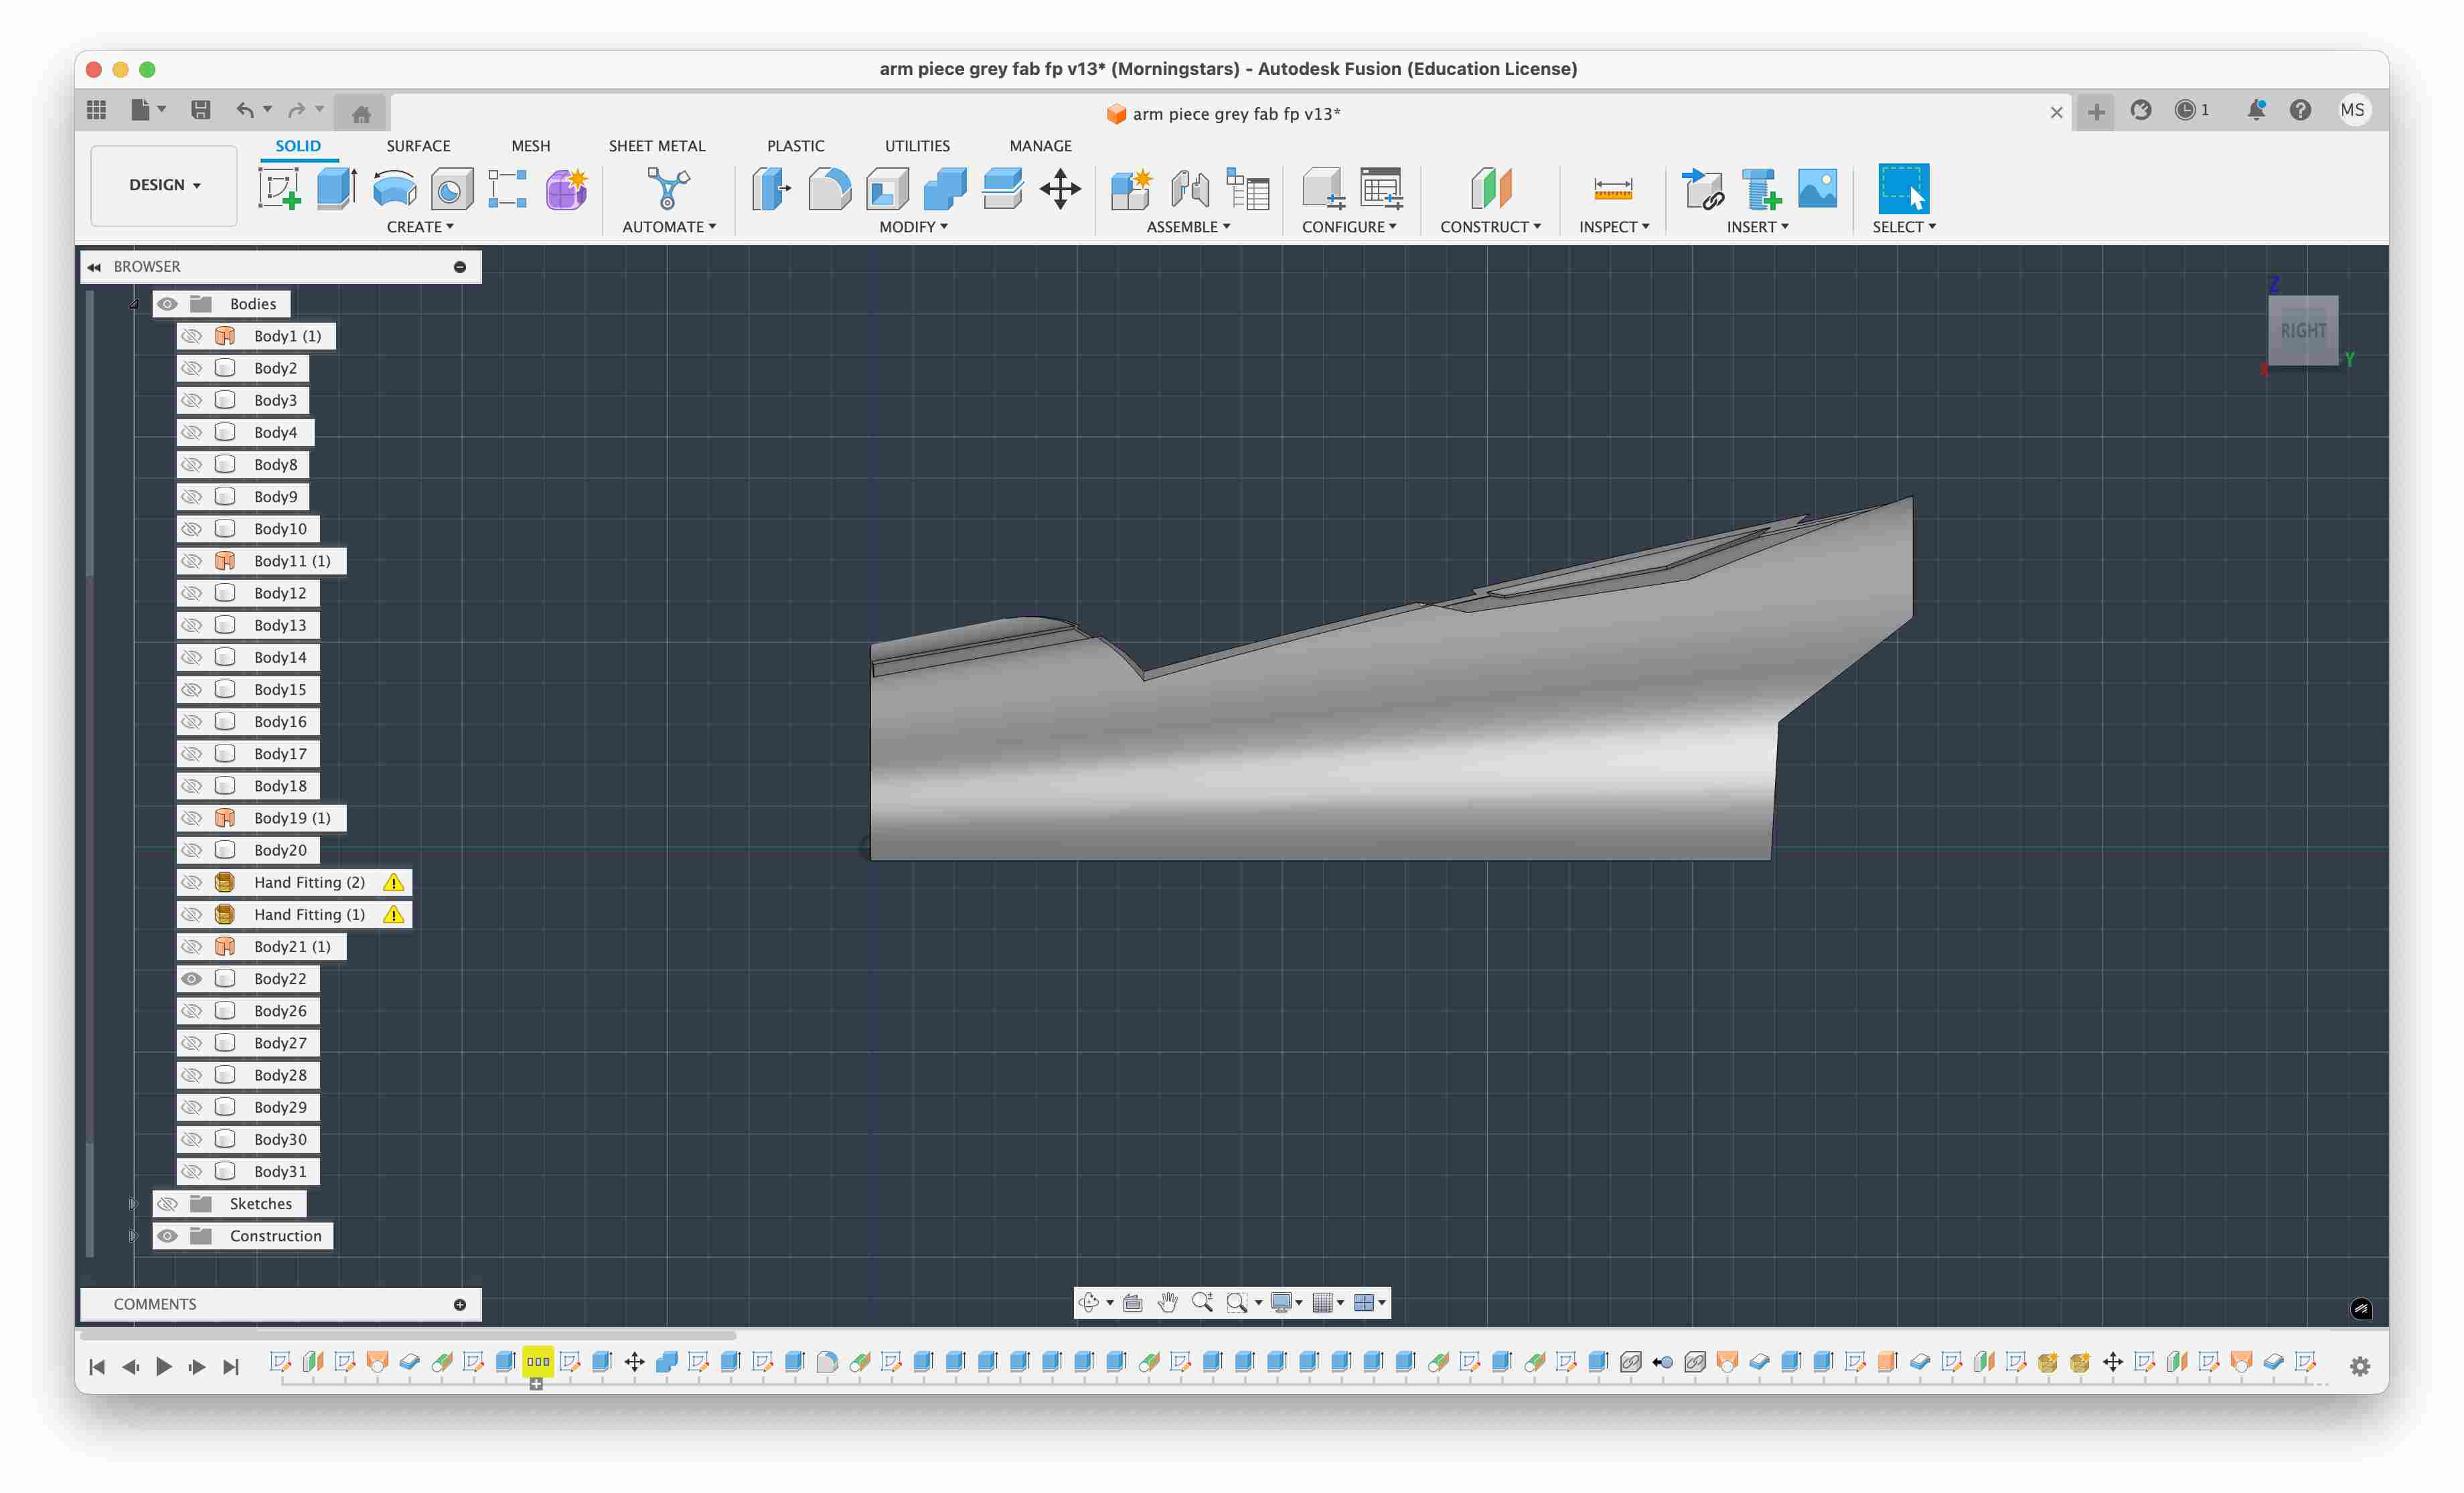Open the DESIGN workspace dropdown
The height and width of the screenshot is (1493, 2464).
pos(164,185)
